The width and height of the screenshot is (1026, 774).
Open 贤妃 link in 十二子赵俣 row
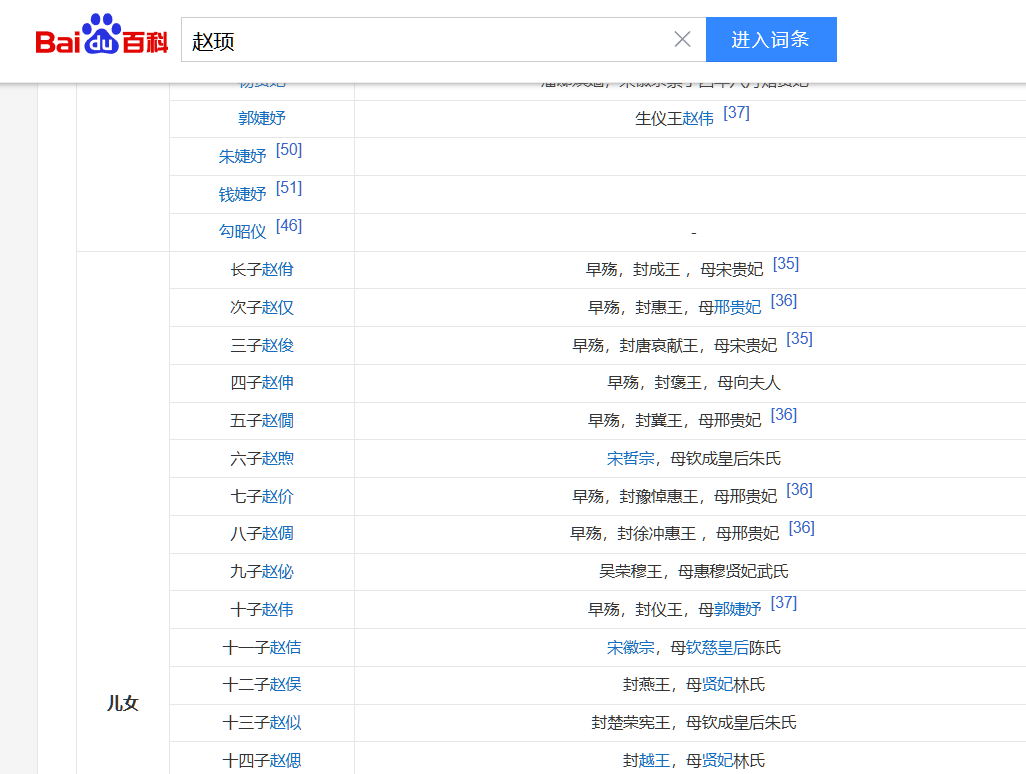717,684
